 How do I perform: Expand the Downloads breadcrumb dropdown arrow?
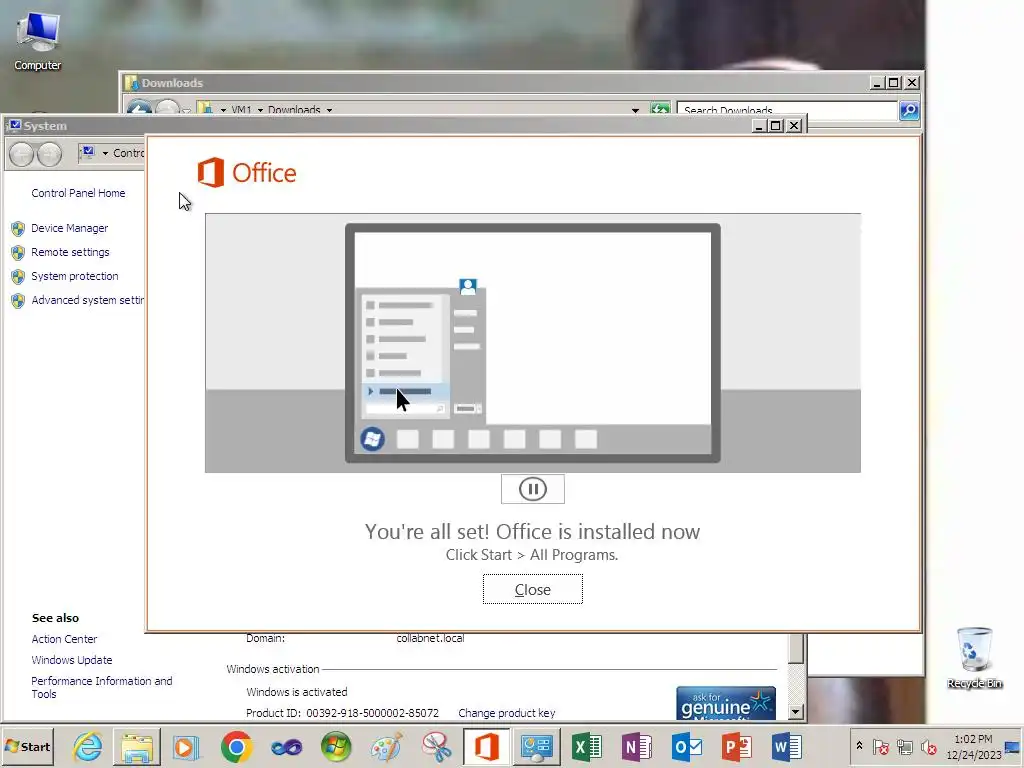pos(329,110)
